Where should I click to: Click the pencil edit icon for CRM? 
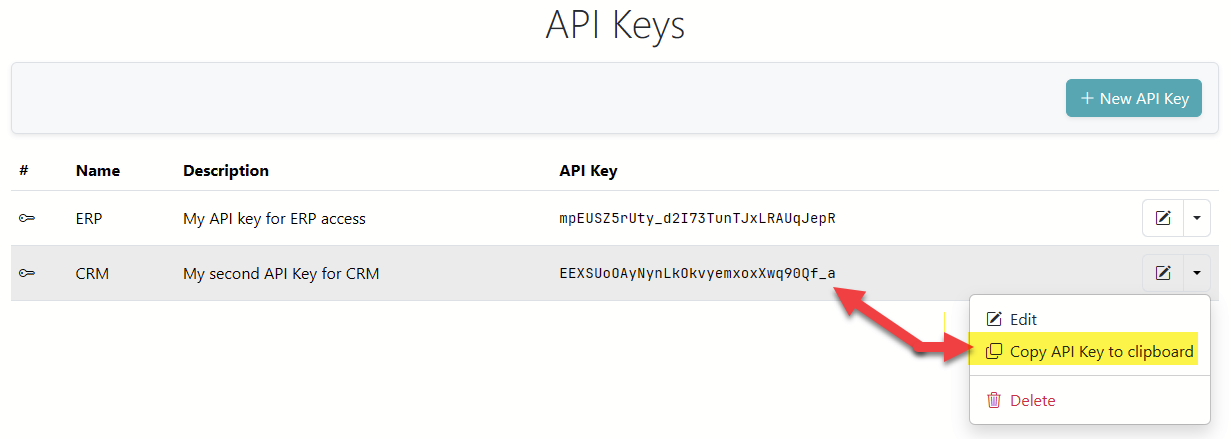tap(1163, 273)
